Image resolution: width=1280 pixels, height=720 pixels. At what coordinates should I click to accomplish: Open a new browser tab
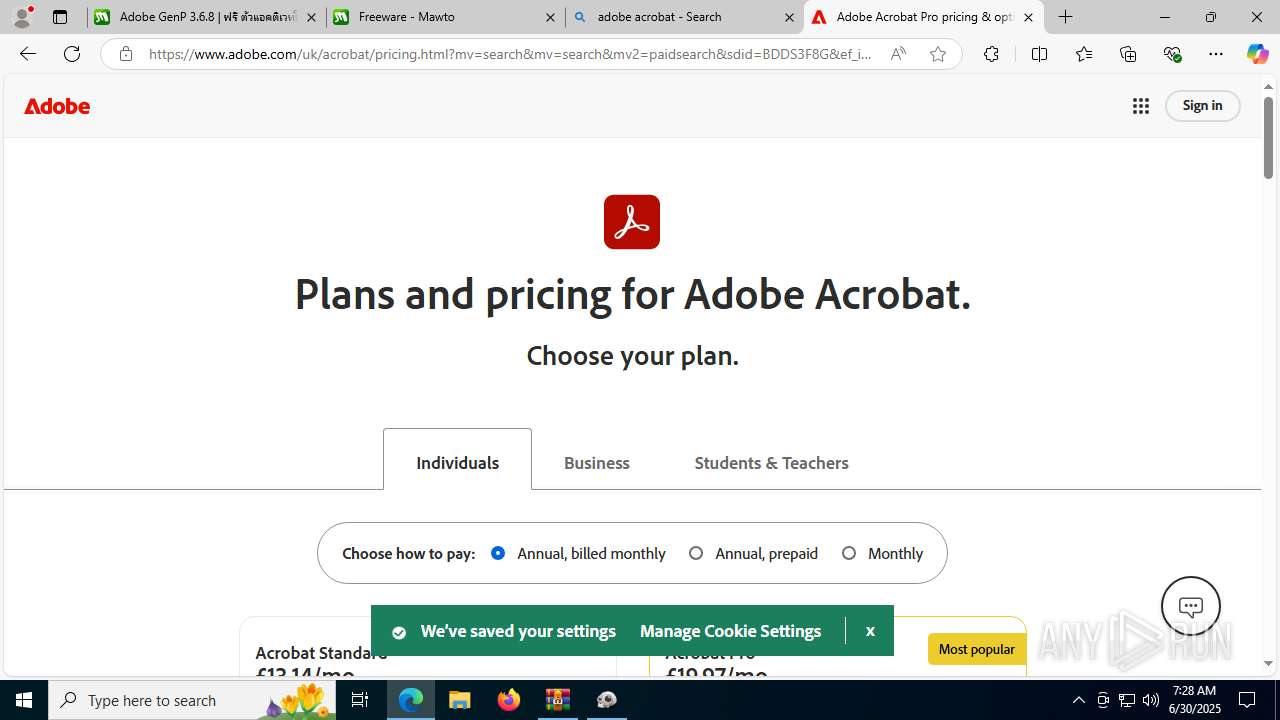1066,17
